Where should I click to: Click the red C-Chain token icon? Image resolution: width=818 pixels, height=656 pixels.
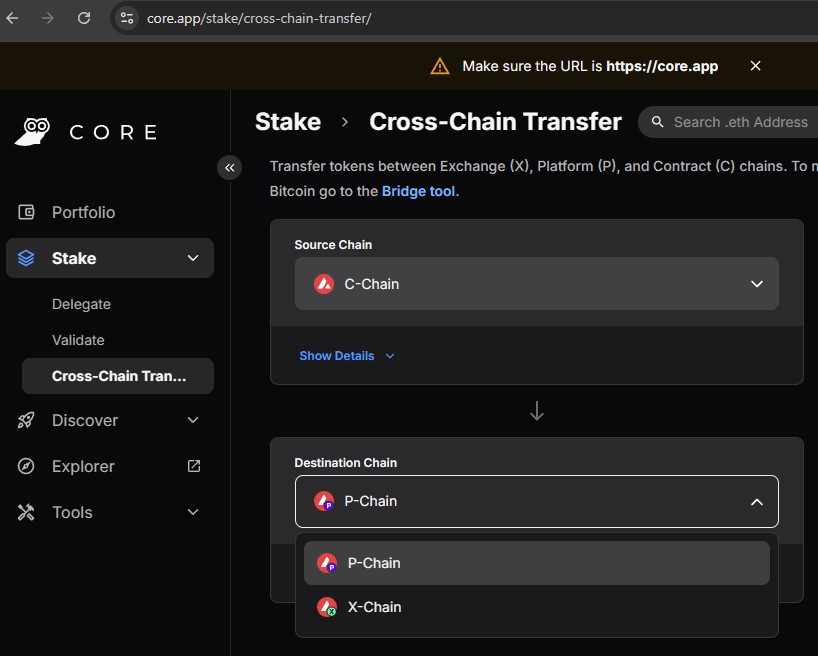322,283
